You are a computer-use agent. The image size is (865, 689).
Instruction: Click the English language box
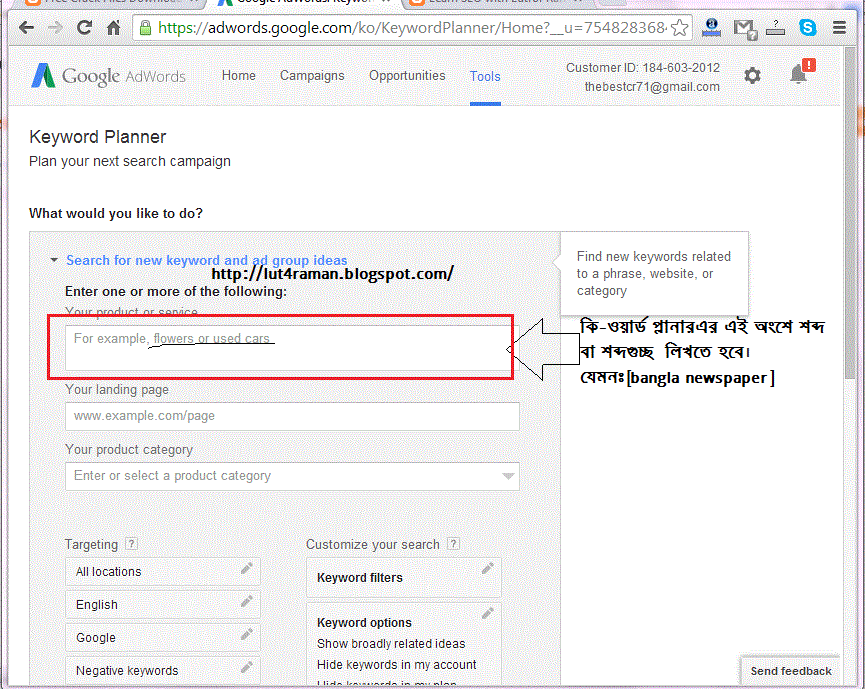pos(163,605)
